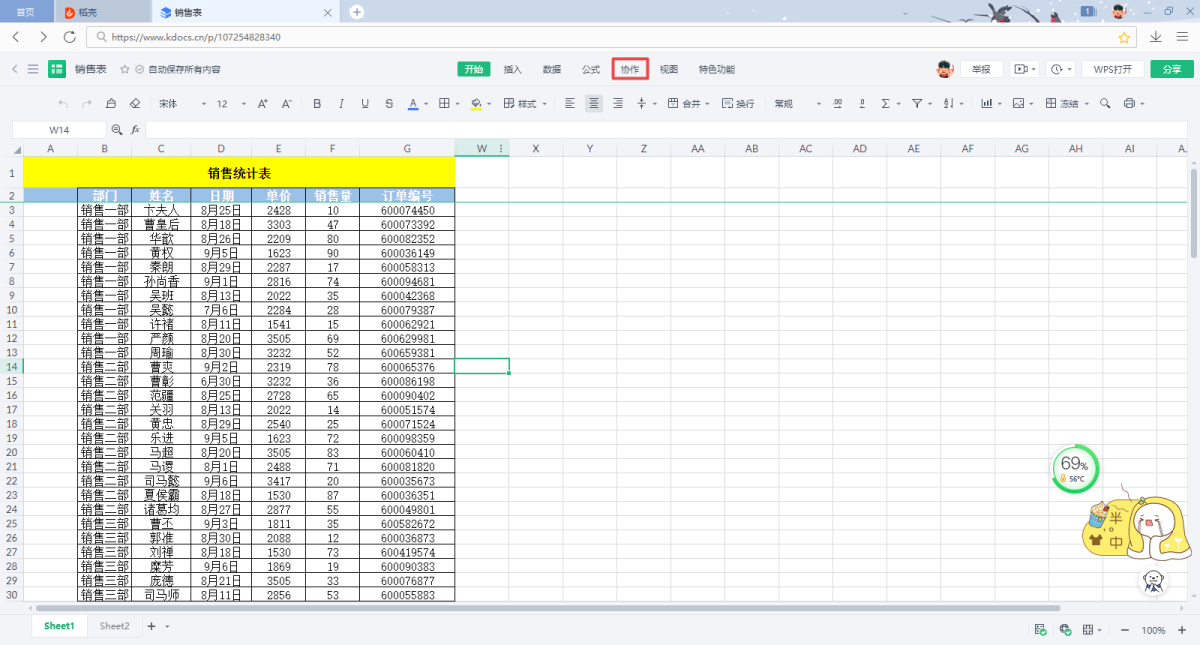Click the cell name box showing W14

pyautogui.click(x=59, y=130)
